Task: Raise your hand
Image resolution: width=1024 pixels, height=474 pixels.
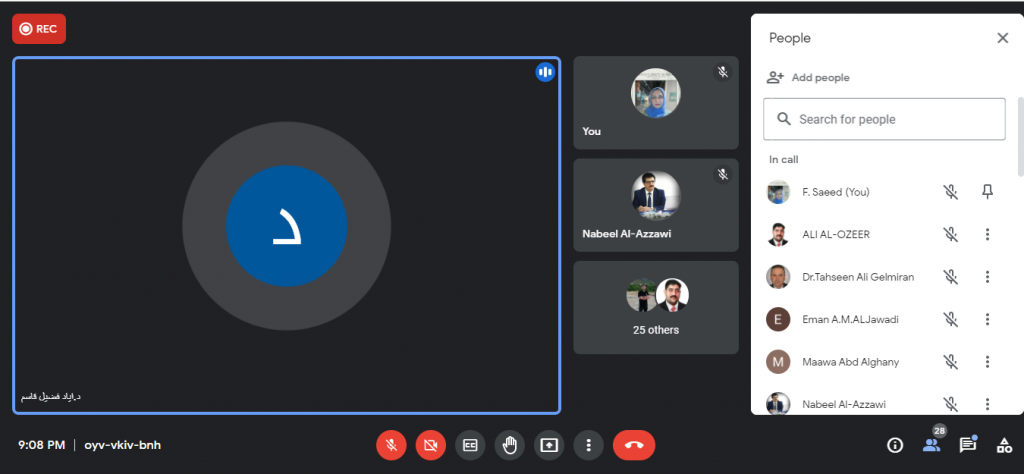Action: pyautogui.click(x=509, y=445)
